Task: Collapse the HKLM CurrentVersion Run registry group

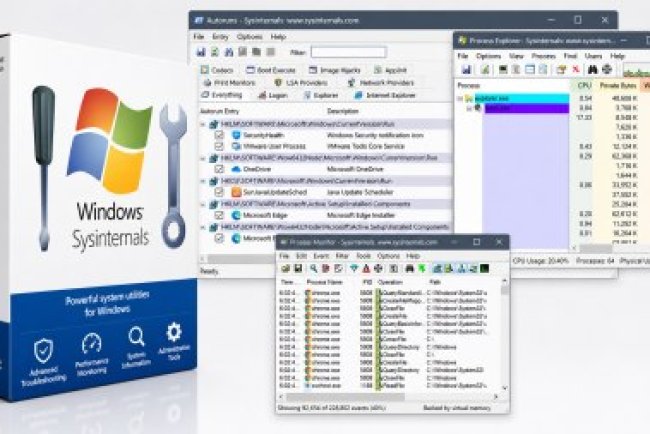Action: click(x=203, y=124)
